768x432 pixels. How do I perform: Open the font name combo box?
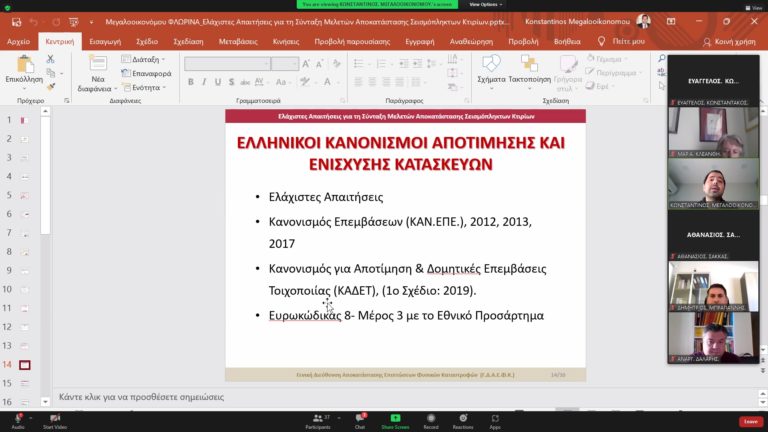click(227, 64)
